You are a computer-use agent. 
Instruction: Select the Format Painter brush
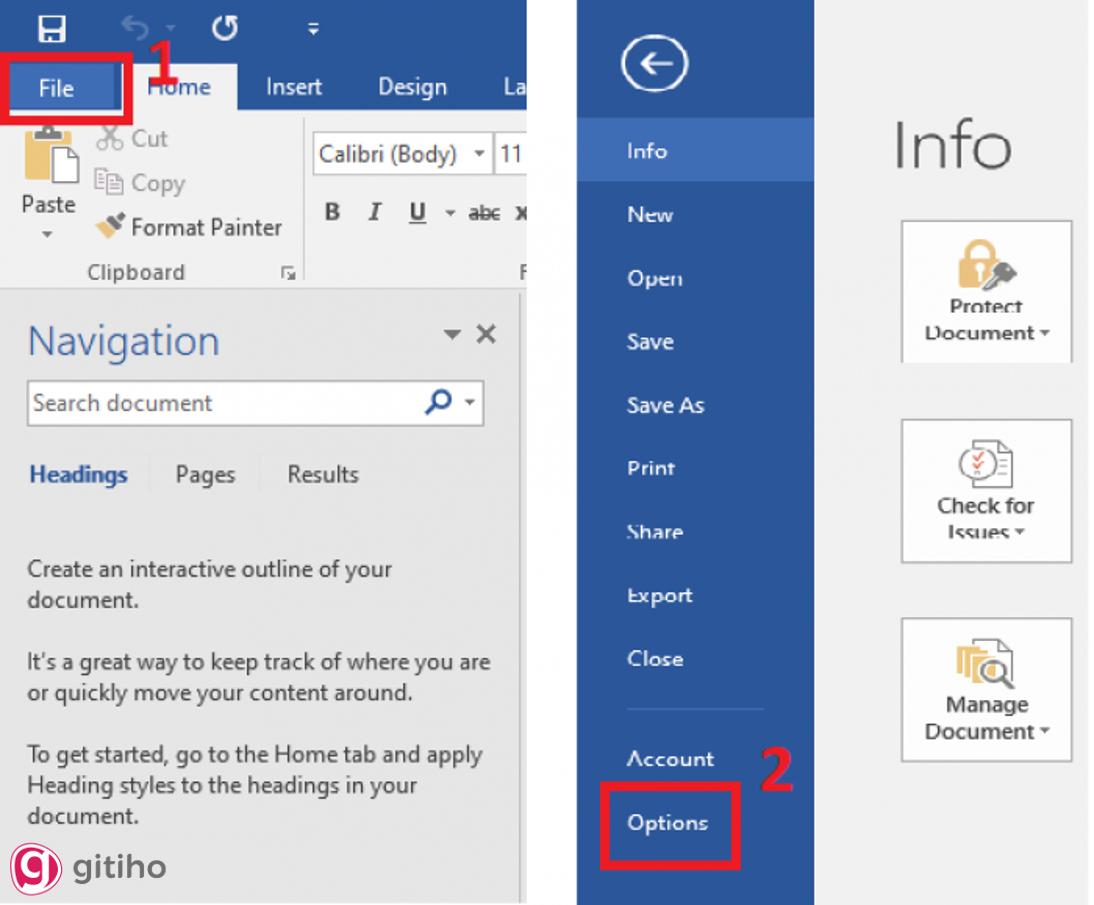[189, 227]
